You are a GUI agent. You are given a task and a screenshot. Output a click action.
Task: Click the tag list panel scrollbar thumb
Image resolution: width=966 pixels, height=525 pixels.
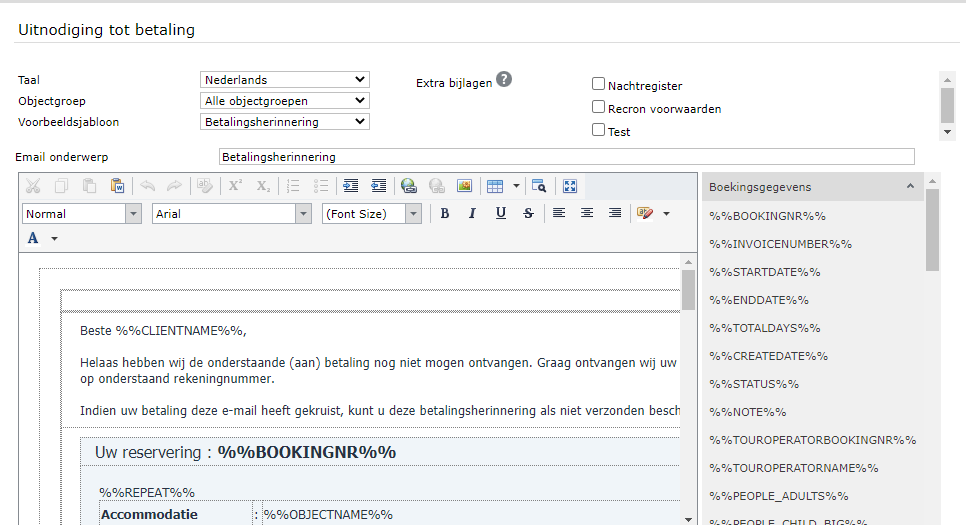point(932,229)
